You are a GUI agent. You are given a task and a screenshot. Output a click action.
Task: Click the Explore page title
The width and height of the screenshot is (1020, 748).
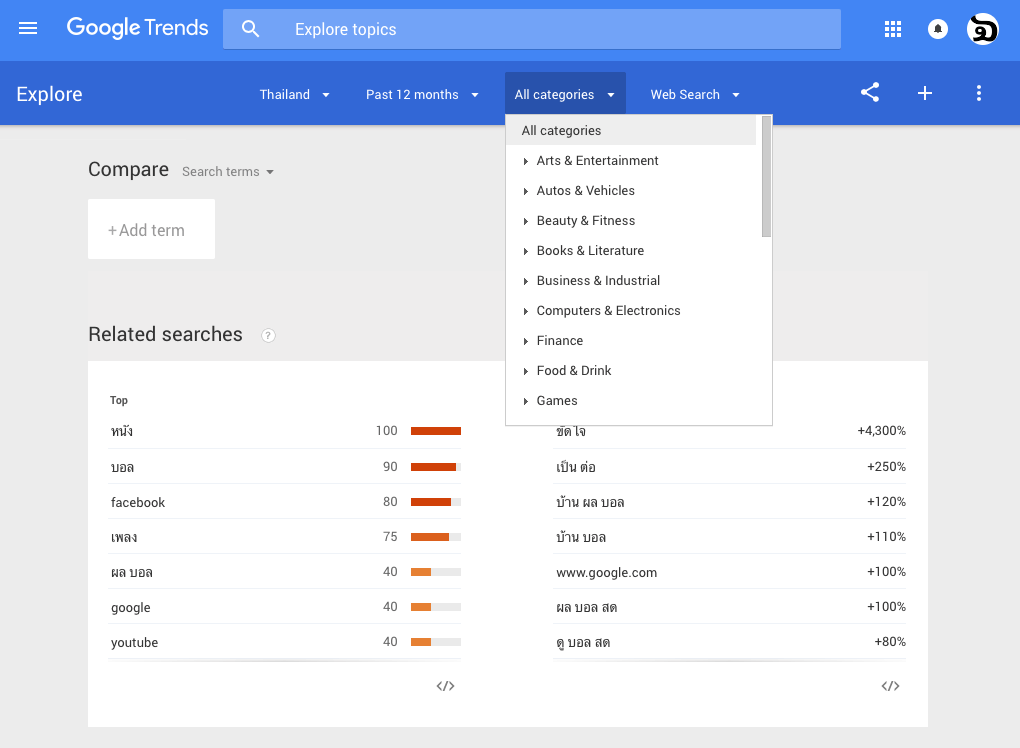49,94
